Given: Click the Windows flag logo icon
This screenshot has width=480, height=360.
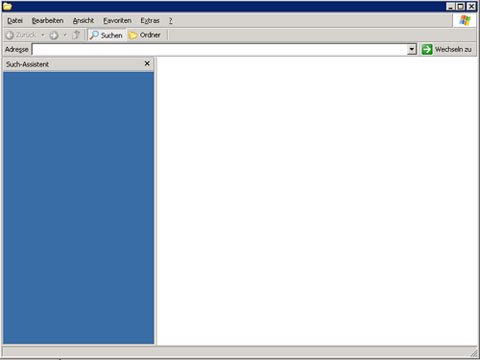Looking at the screenshot, I should [465, 20].
